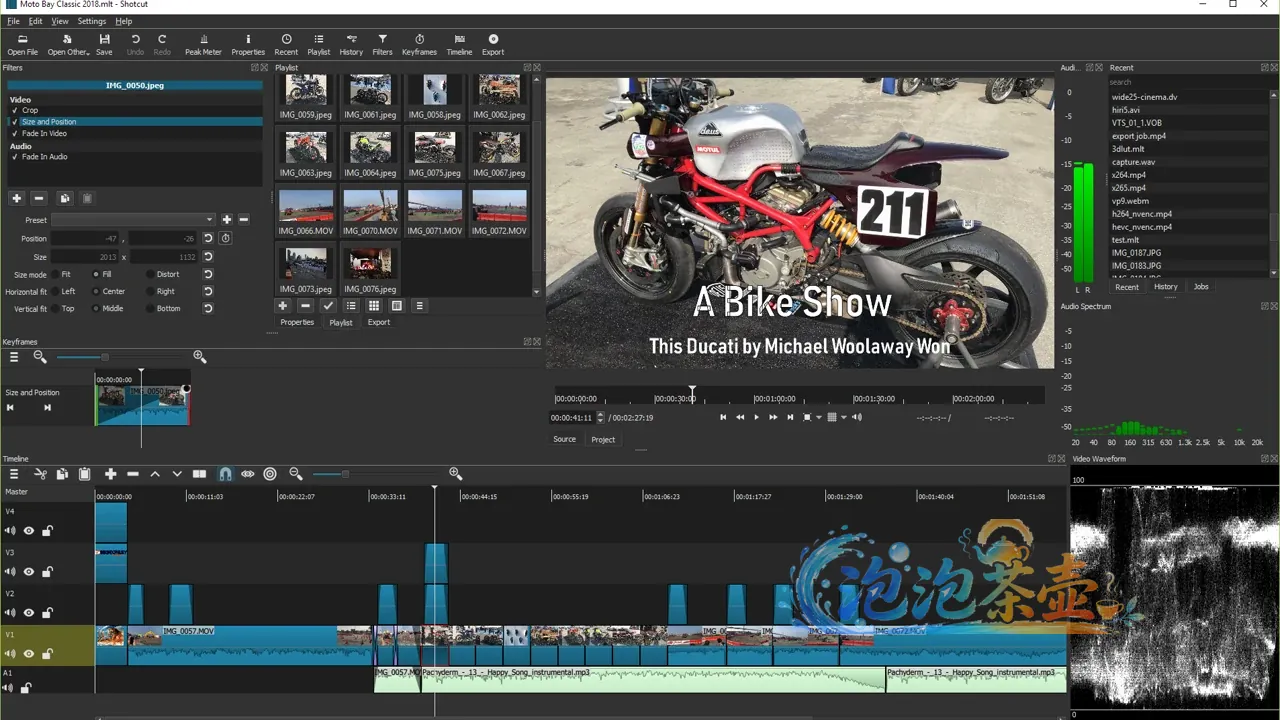This screenshot has width=1280, height=720.
Task: Toggle timeline snapping magnet icon
Action: click(x=225, y=474)
